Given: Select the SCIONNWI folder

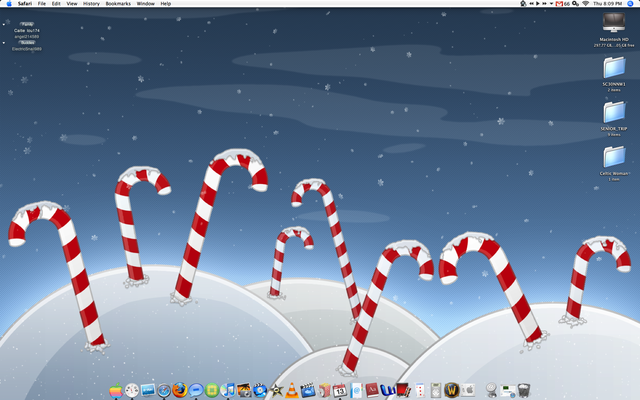Looking at the screenshot, I should (x=614, y=68).
